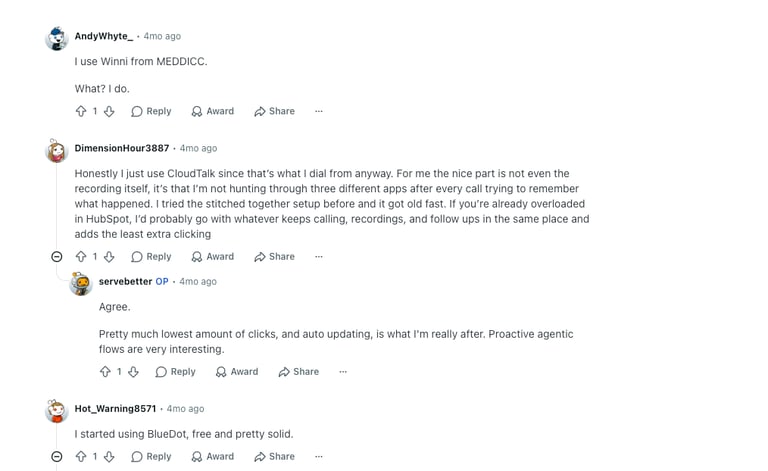
Task: Share Hot_Warning8571's comment
Action: [274, 456]
